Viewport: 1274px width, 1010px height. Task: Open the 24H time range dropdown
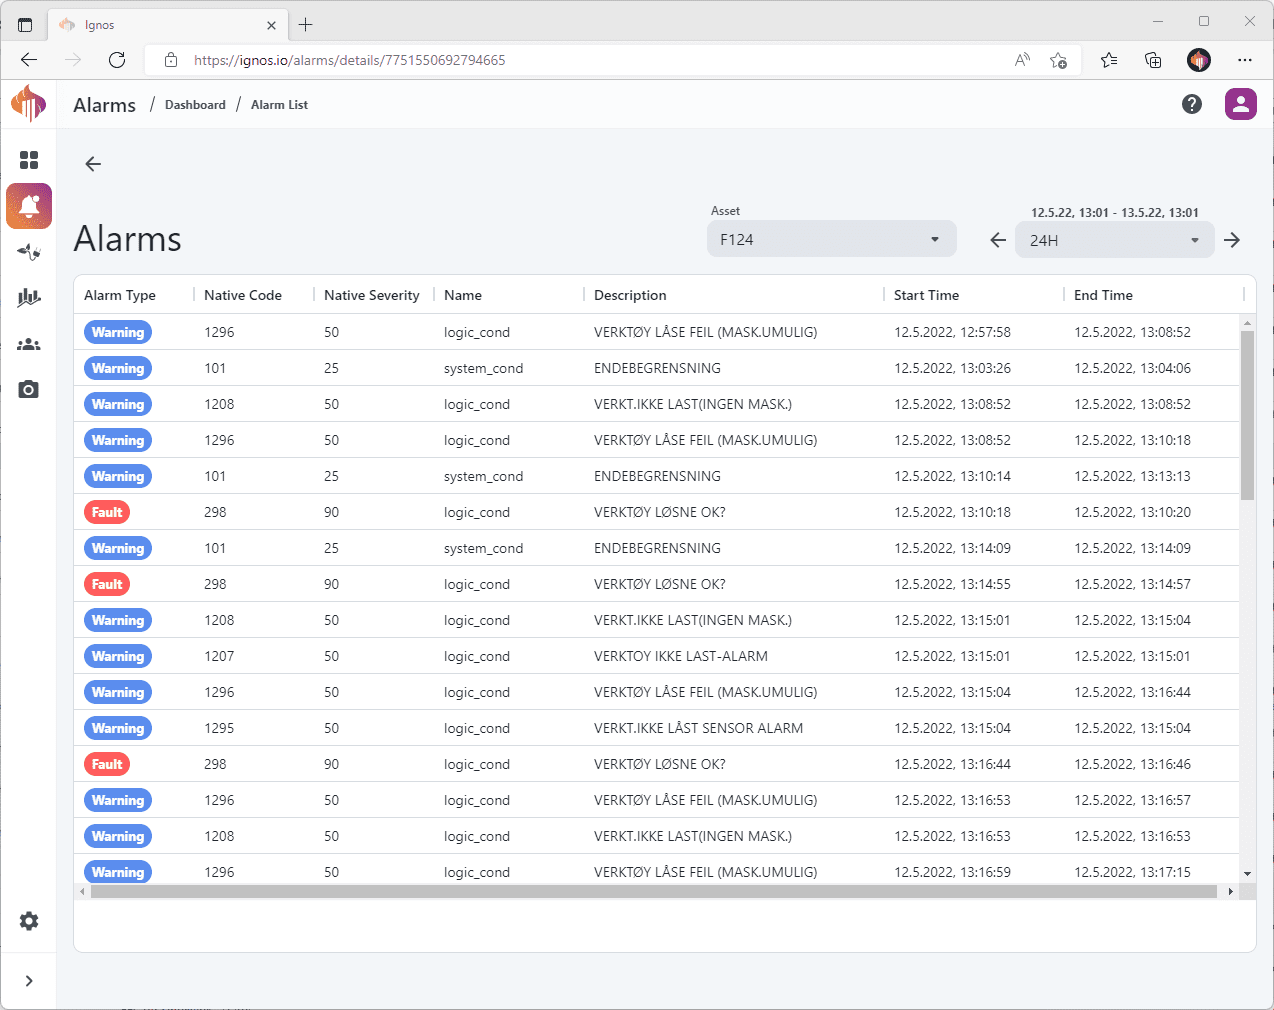pos(1115,240)
